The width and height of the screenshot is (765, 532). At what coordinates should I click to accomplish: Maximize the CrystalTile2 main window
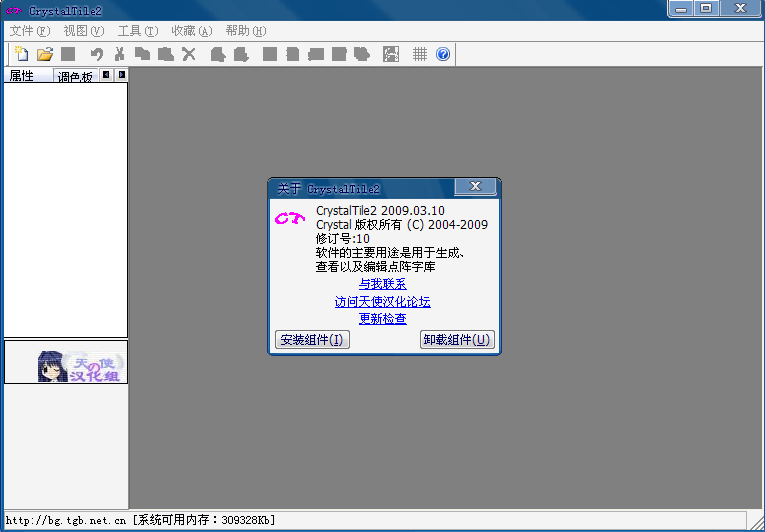point(706,8)
